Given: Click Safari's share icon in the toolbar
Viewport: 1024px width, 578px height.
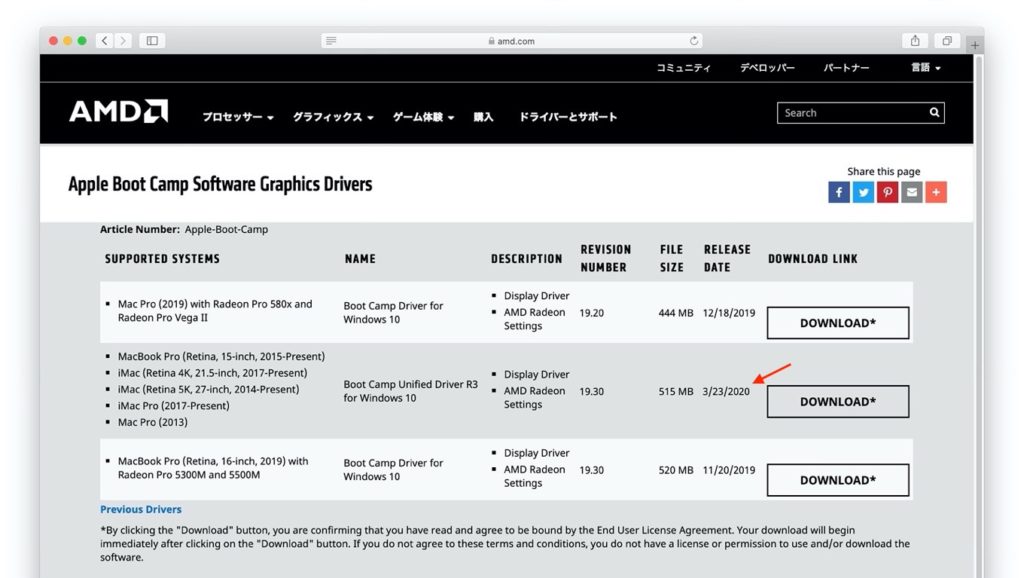Looking at the screenshot, I should tap(914, 41).
